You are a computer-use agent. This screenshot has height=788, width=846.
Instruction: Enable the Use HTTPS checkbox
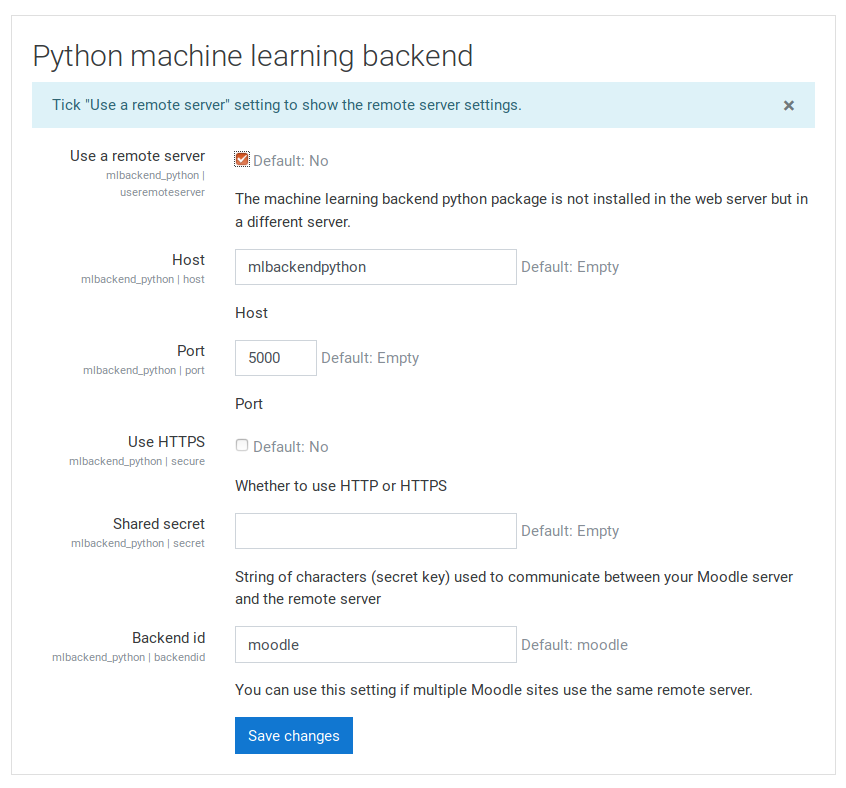242,445
